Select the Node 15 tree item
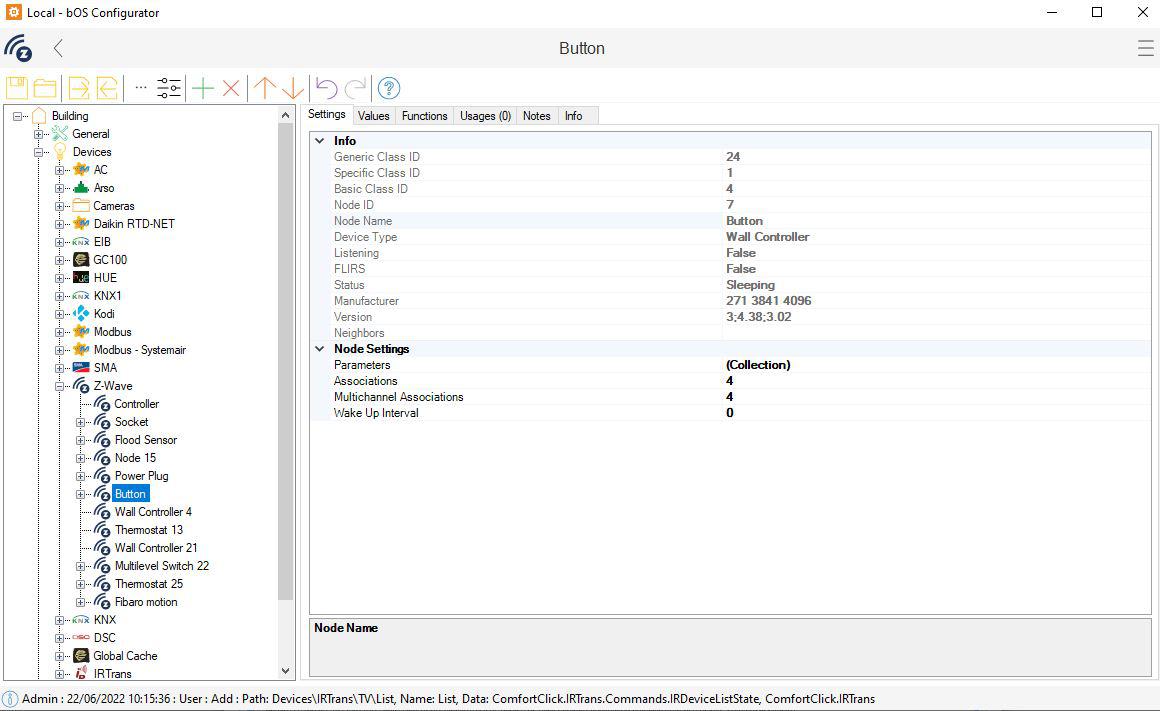This screenshot has height=711, width=1160. pyautogui.click(x=135, y=458)
